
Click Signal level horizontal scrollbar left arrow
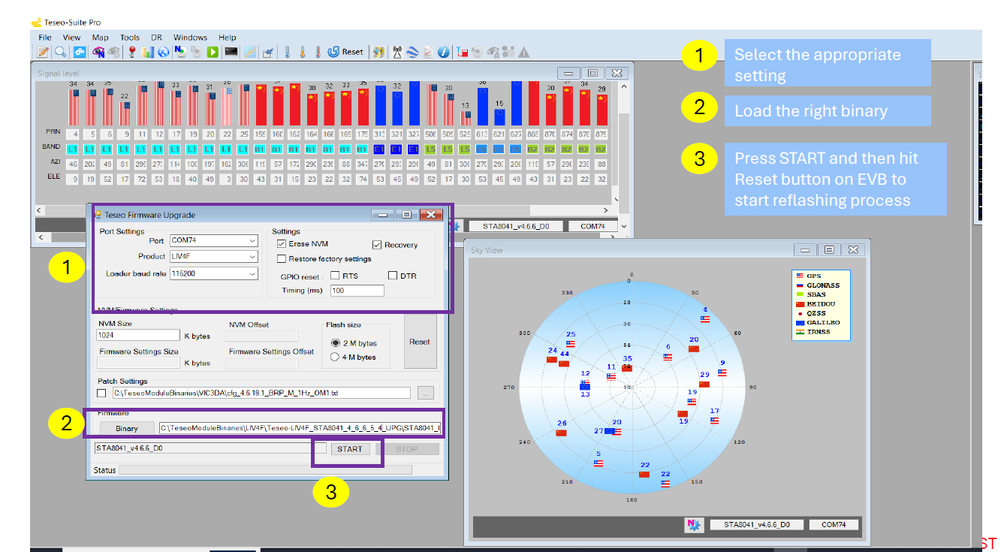pyautogui.click(x=40, y=210)
